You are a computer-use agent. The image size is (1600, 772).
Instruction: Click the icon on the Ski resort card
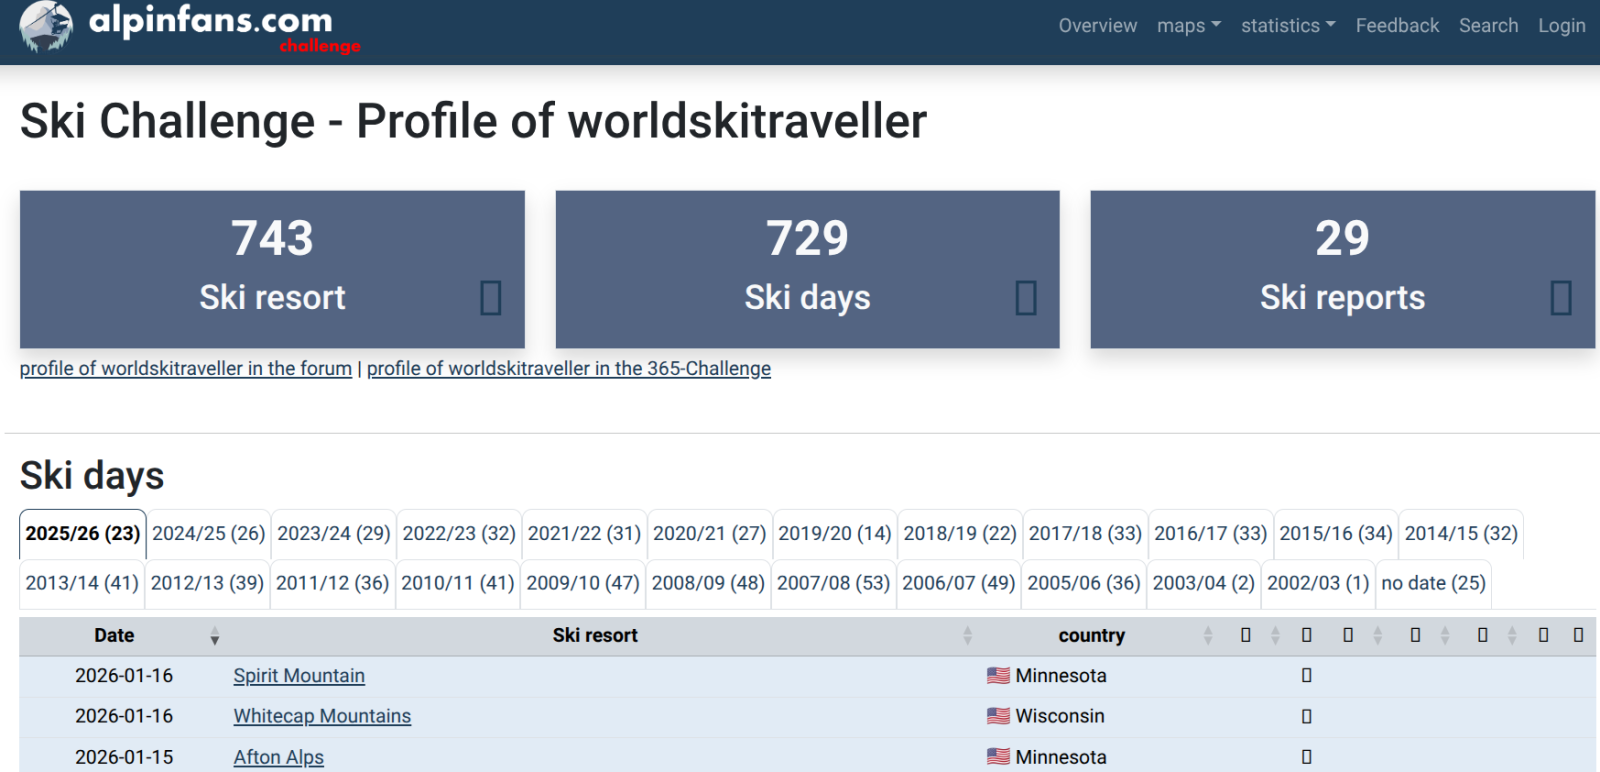(490, 298)
